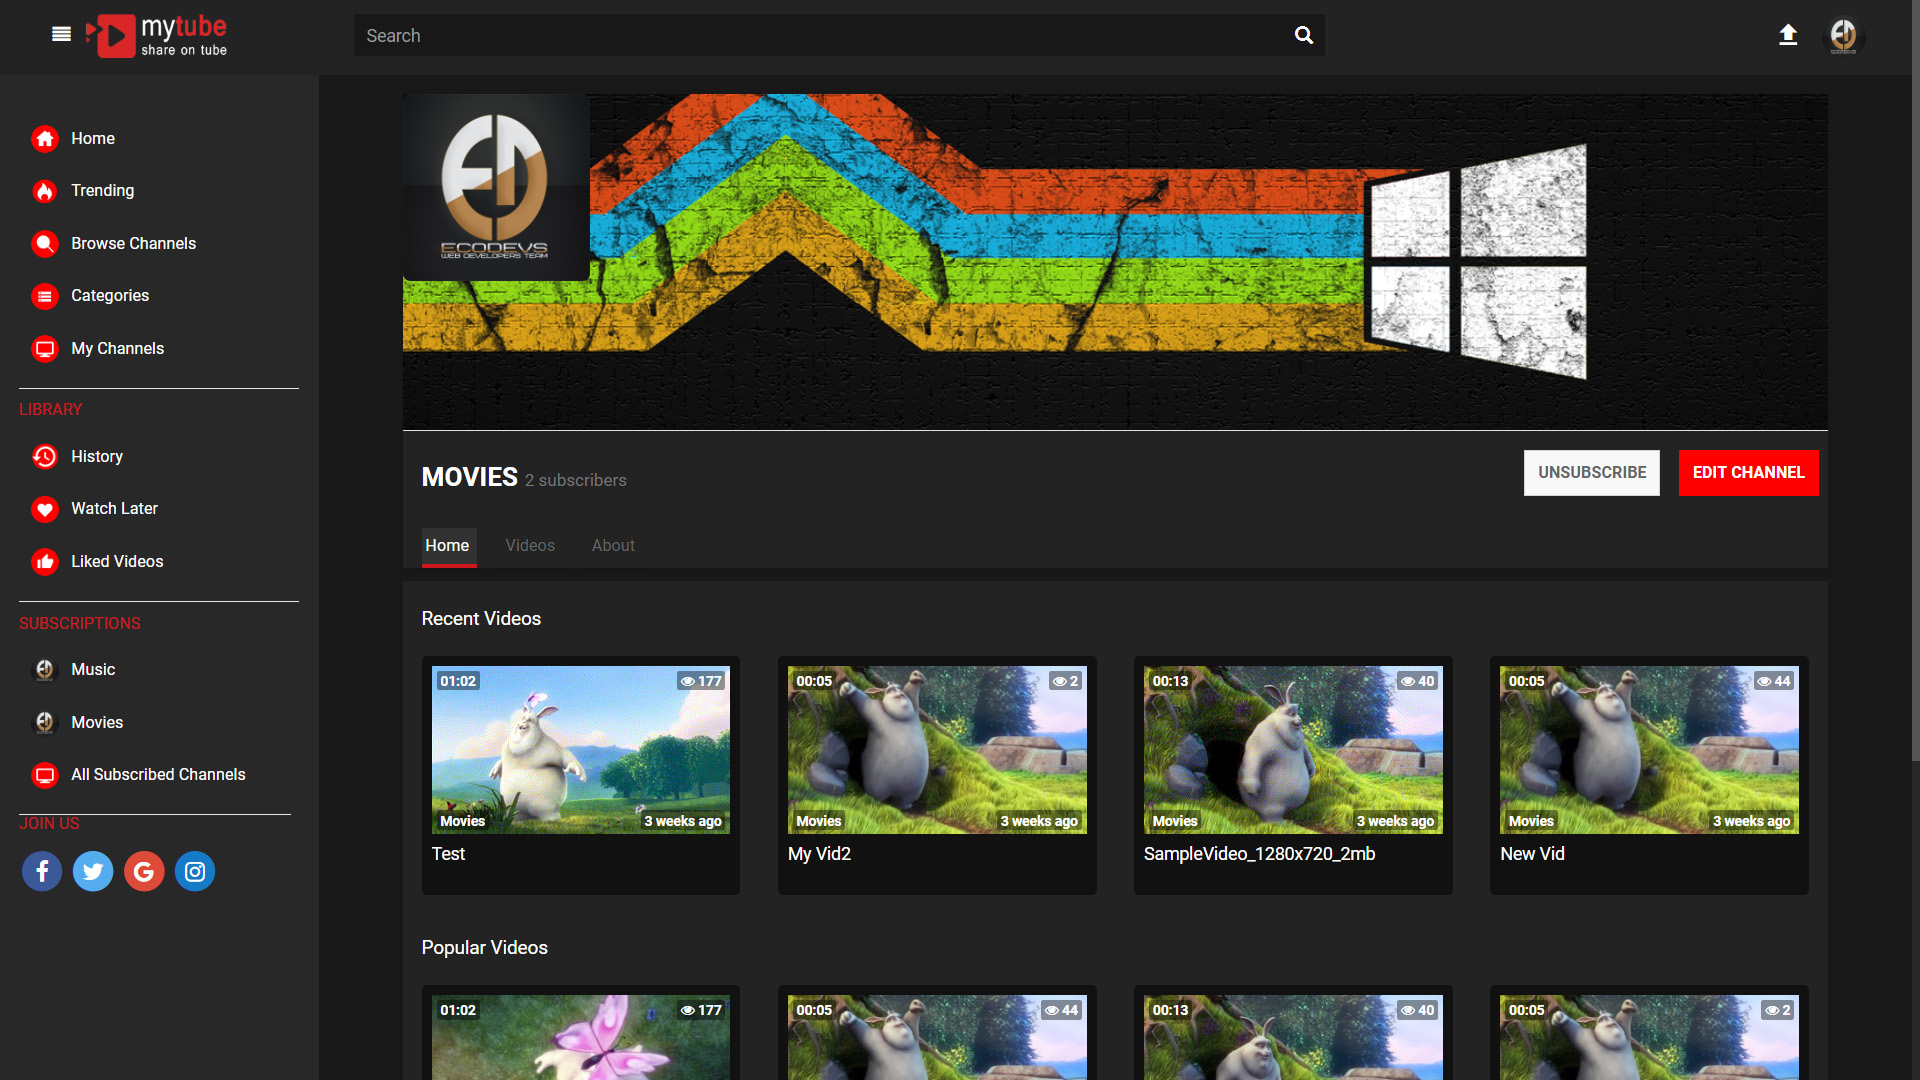1920x1080 pixels.
Task: Click the Movies tag on New Vid
Action: coord(1531,821)
